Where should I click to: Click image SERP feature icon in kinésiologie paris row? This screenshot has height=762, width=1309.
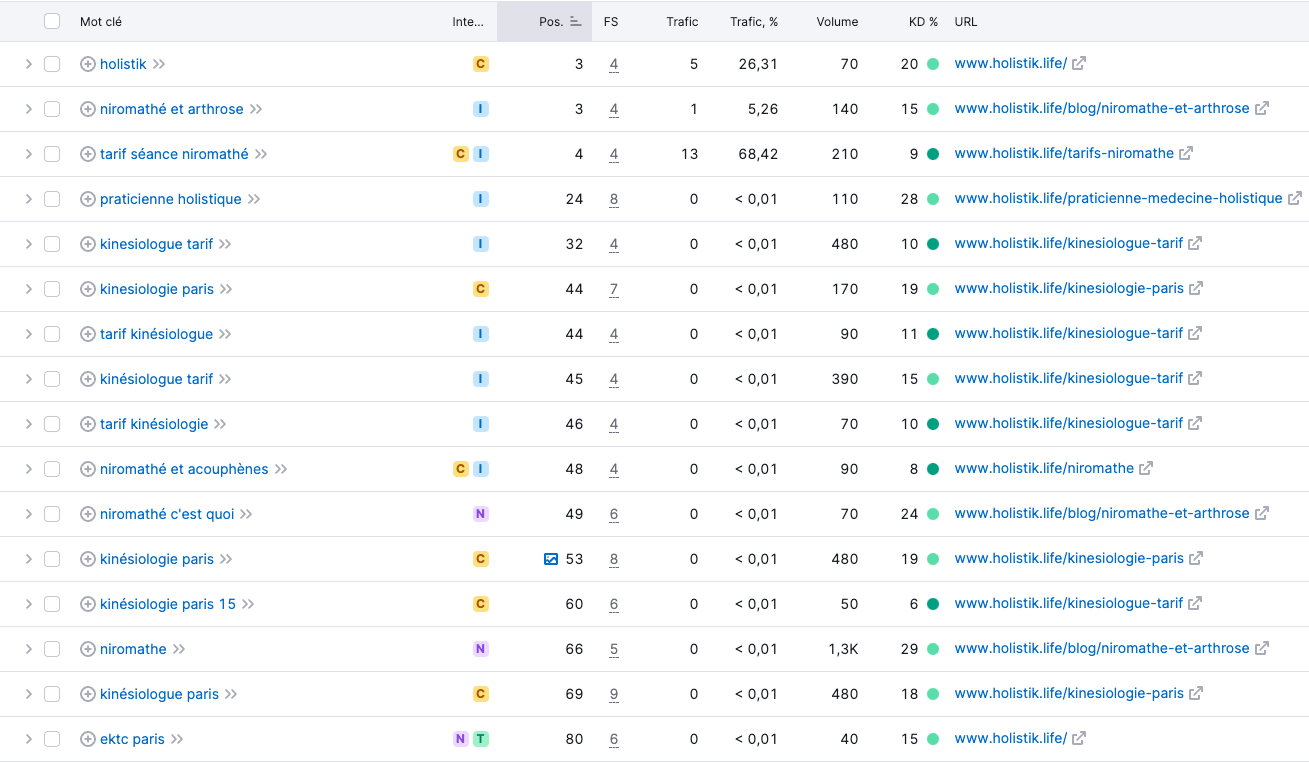(x=551, y=559)
